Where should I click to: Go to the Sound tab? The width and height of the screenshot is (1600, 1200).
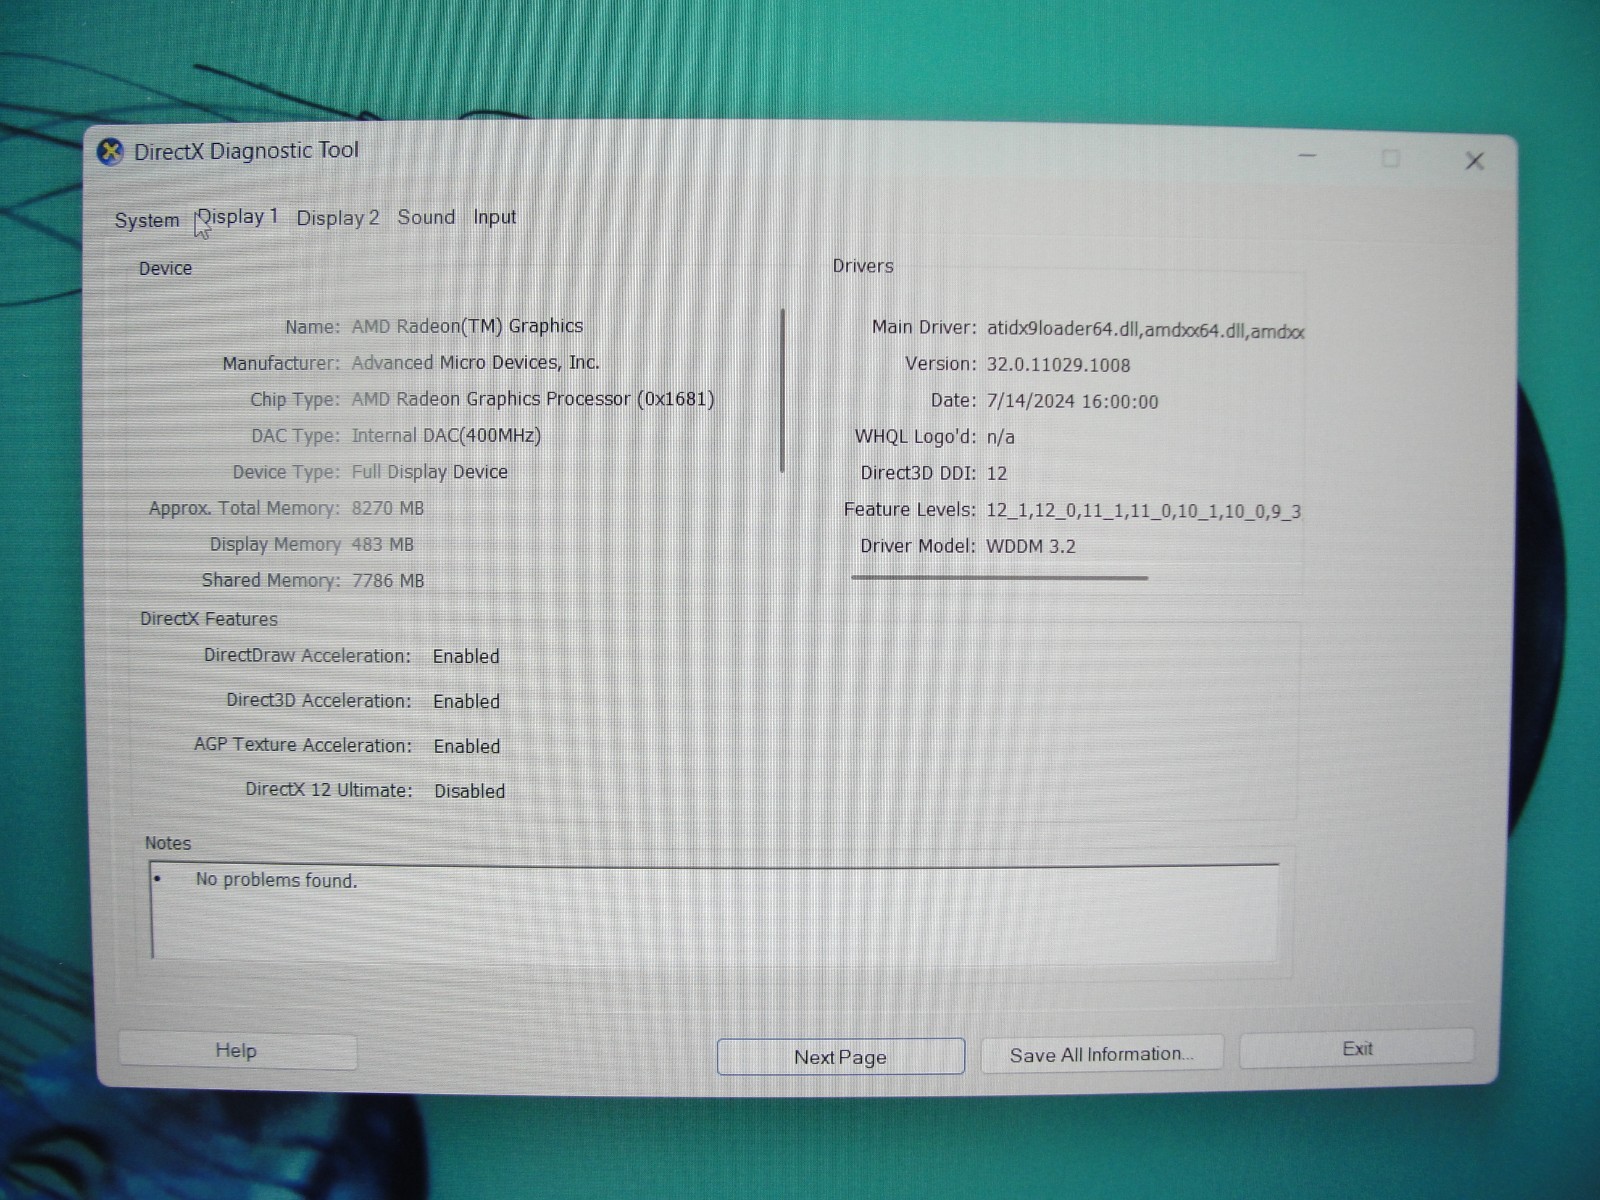(426, 217)
